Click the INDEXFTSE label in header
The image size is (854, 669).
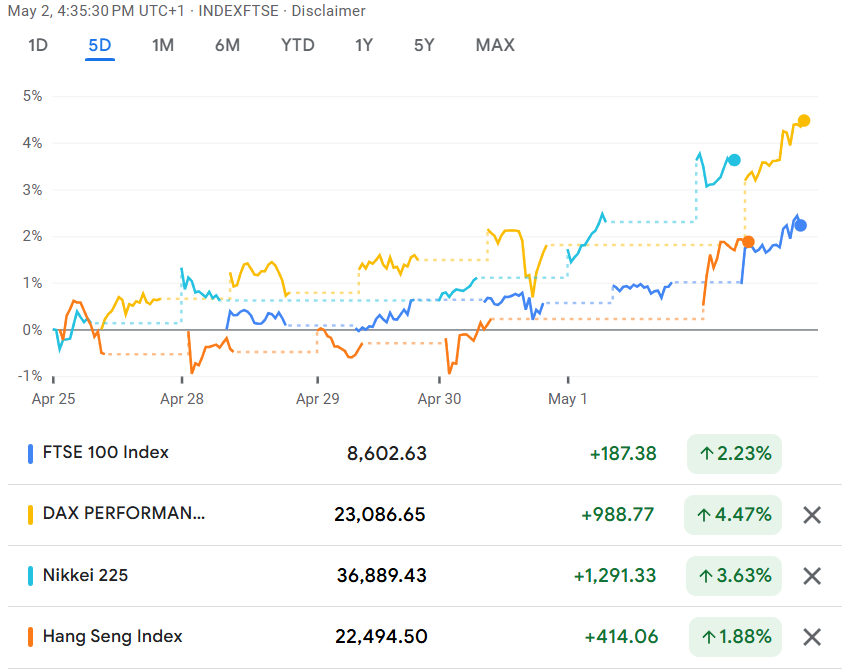pyautogui.click(x=239, y=11)
